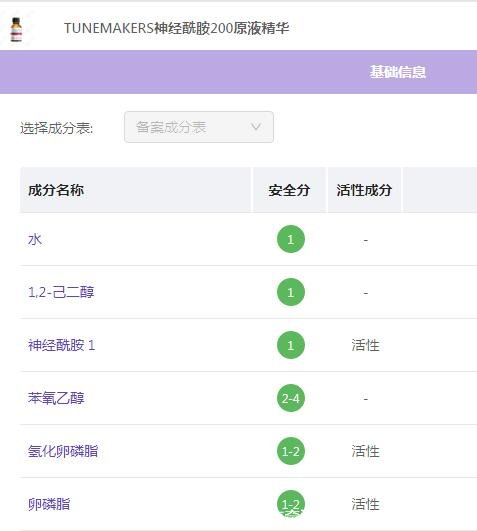Click the TUNEMAKERS product bottle thumbnail
This screenshot has width=477, height=531.
point(16,30)
